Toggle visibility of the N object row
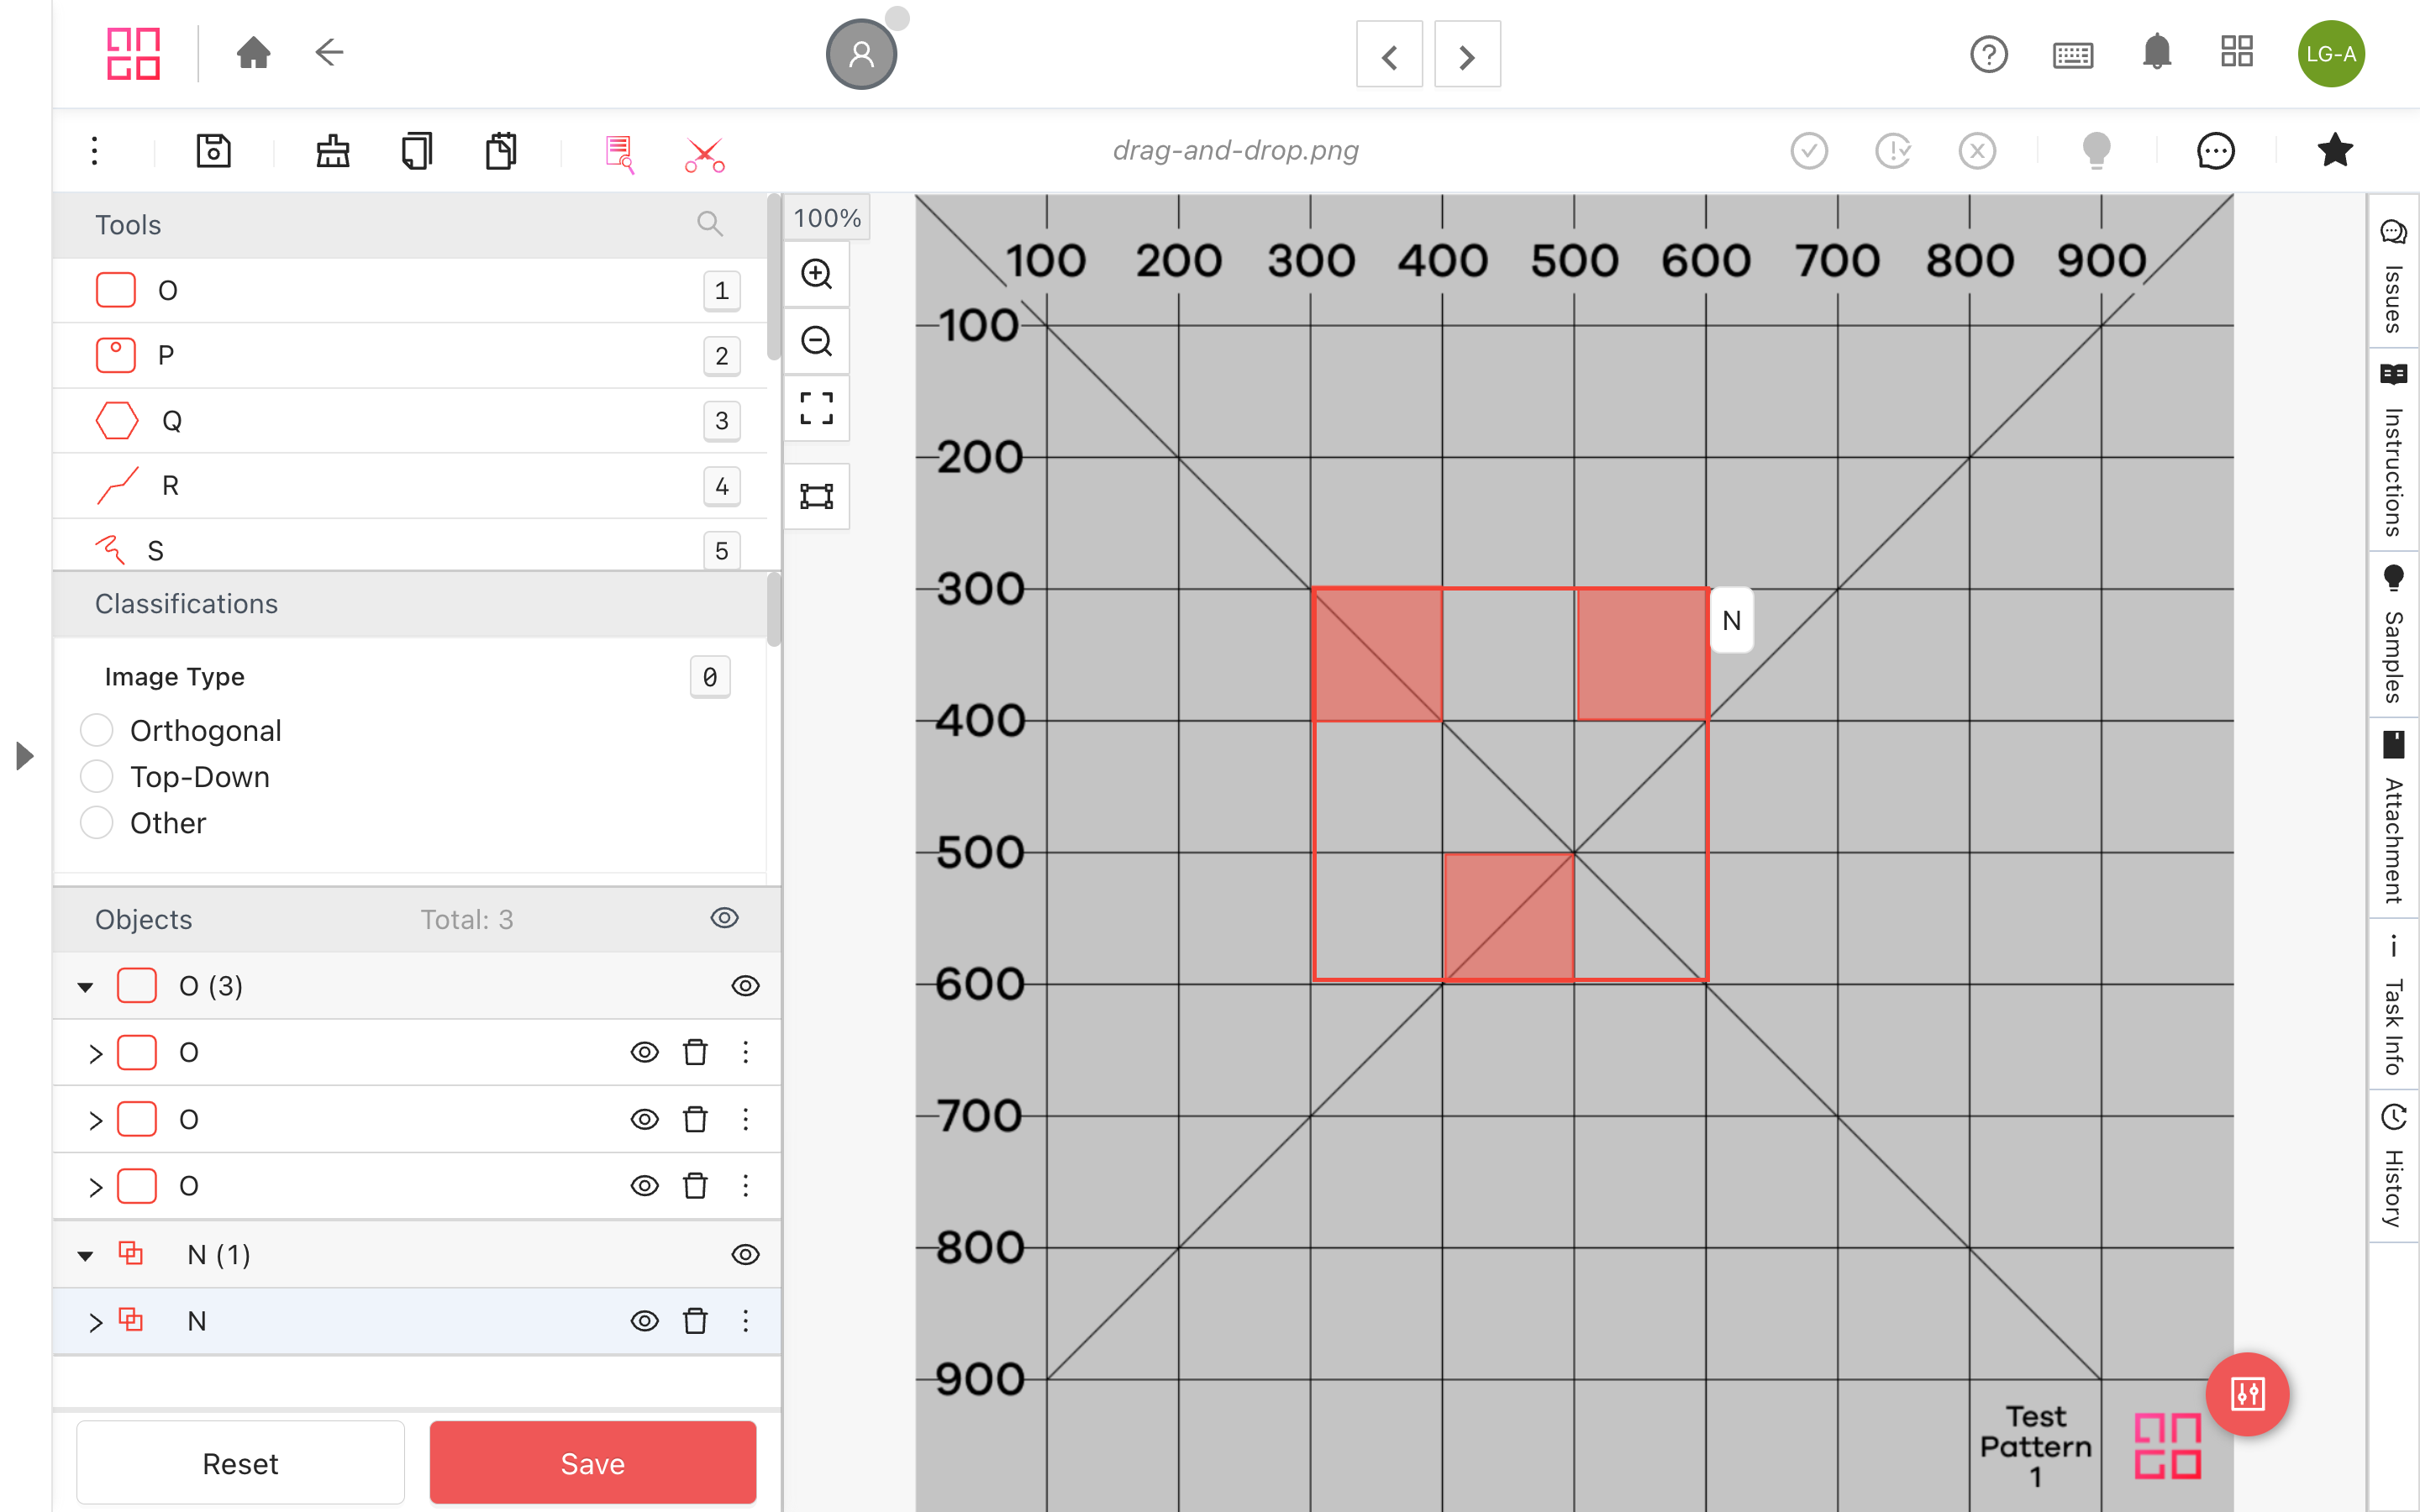Image resolution: width=2420 pixels, height=1512 pixels. (x=644, y=1321)
